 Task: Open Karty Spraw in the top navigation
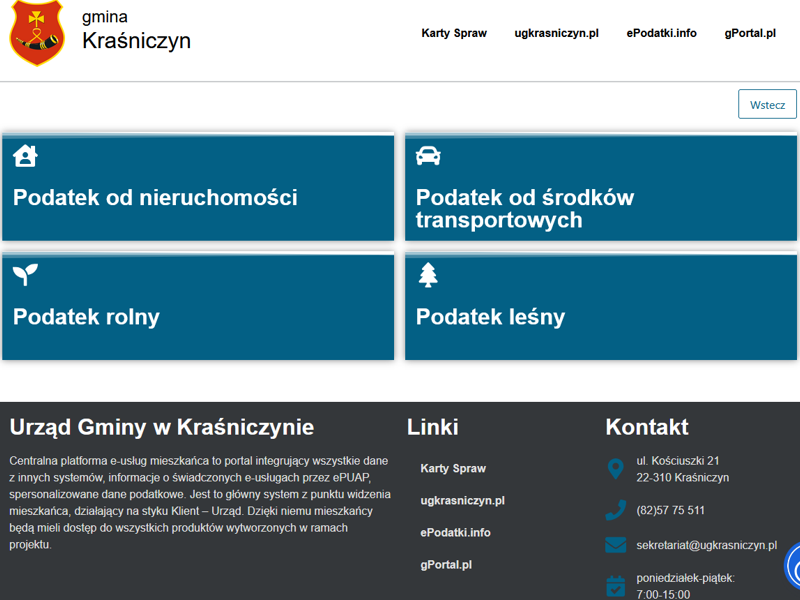point(454,33)
